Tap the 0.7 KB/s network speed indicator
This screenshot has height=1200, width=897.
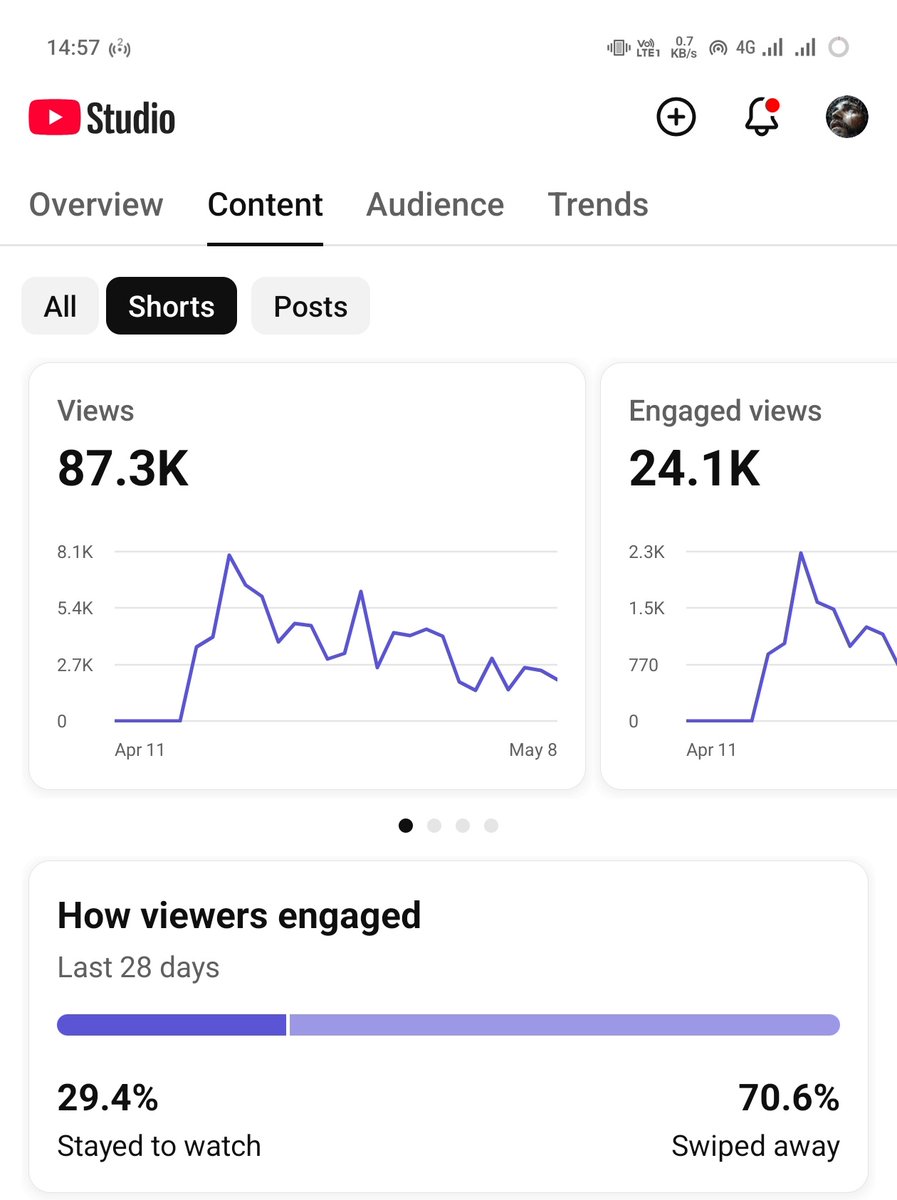pos(684,47)
